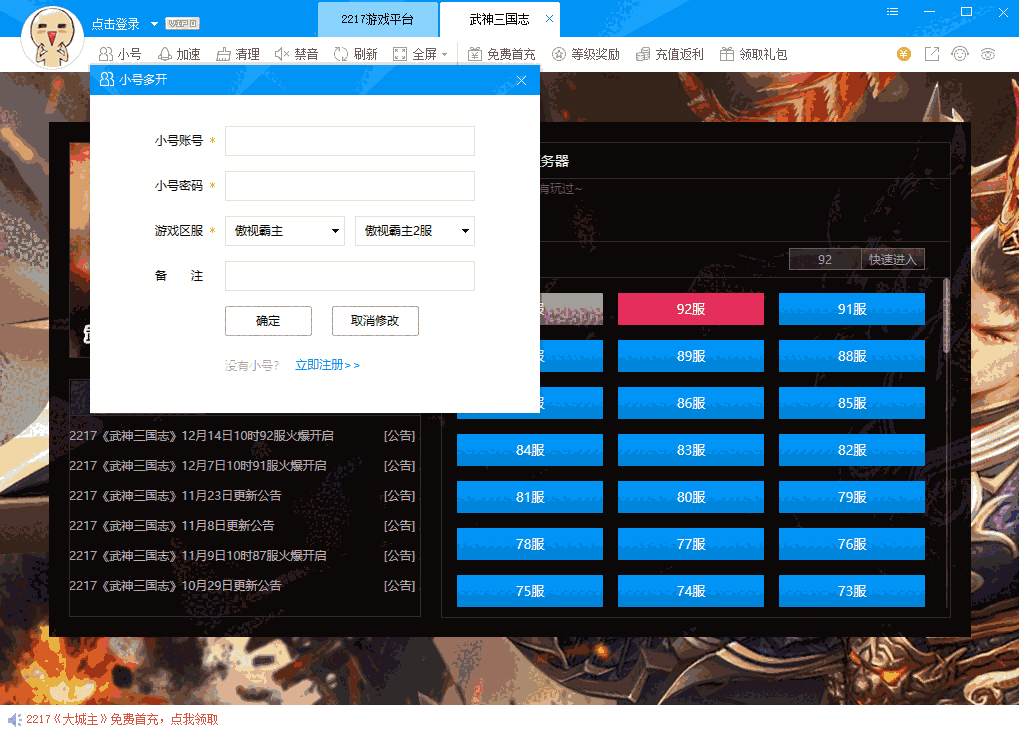Open 免费首充 free recharge icon
Screen dimensions: 1019x732
(476, 54)
